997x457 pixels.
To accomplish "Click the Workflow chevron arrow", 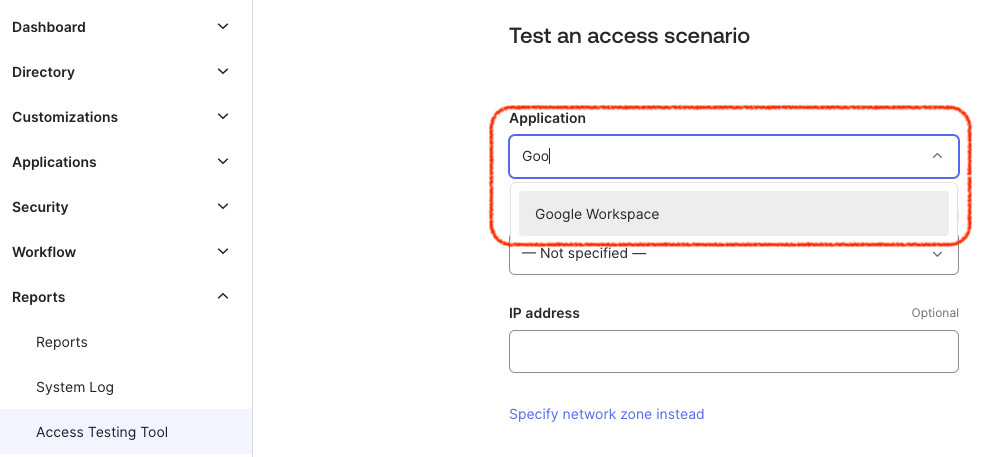I will [223, 252].
